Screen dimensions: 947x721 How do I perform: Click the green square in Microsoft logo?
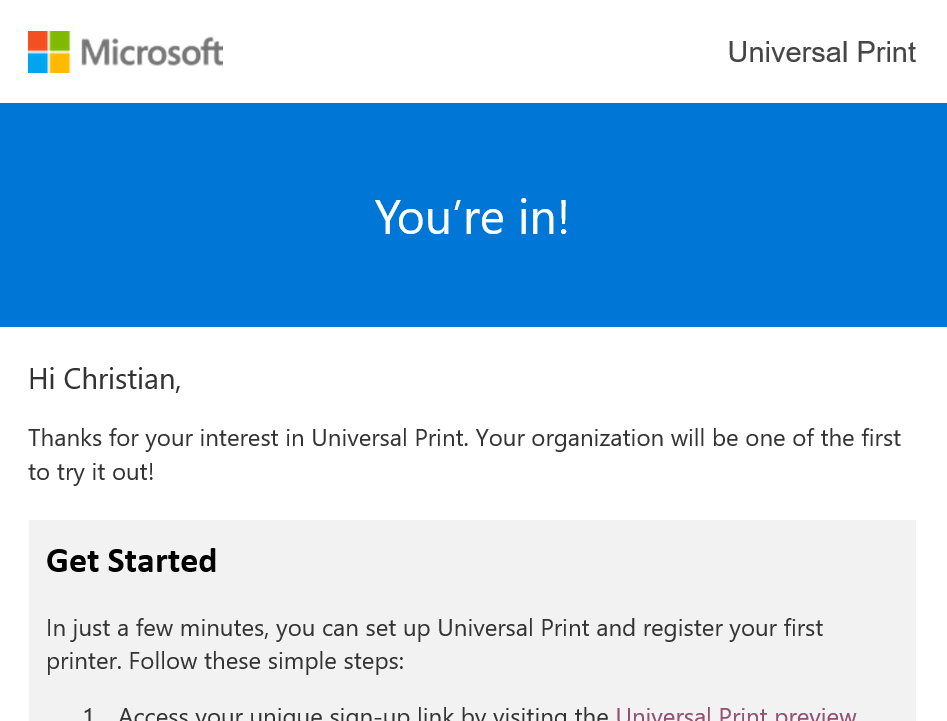pos(60,41)
